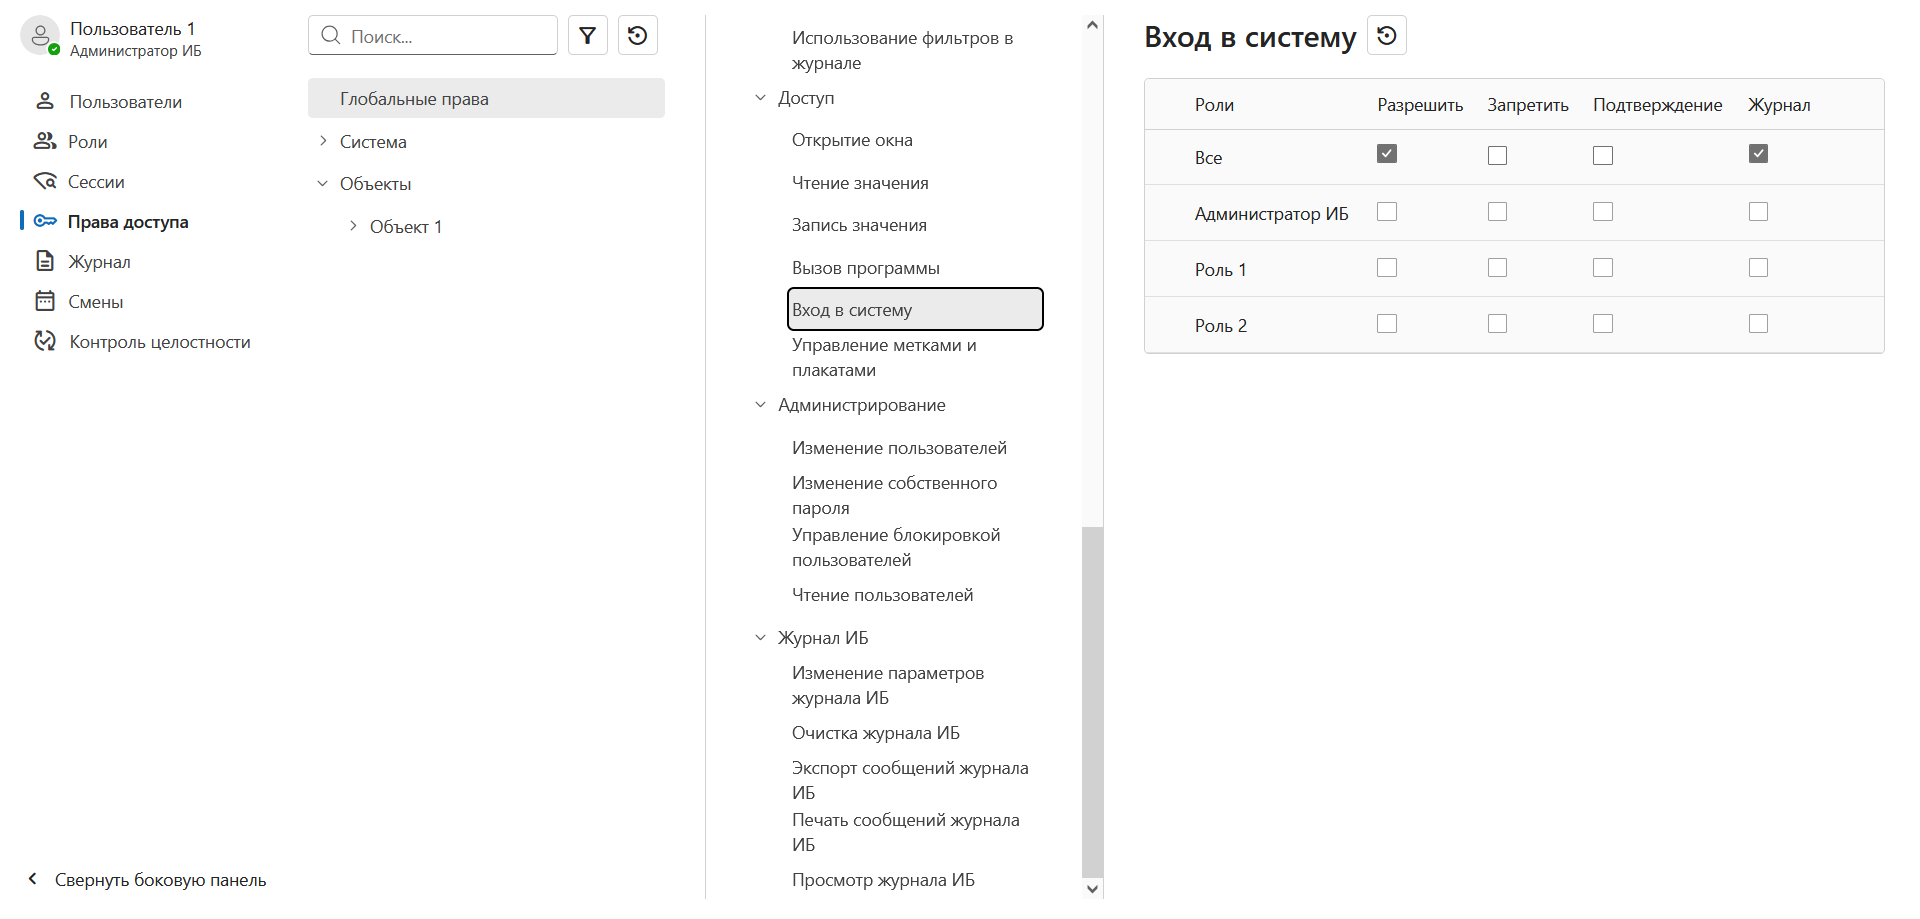Click Свернуть боковую панель link
The image size is (1920, 919).
point(160,880)
